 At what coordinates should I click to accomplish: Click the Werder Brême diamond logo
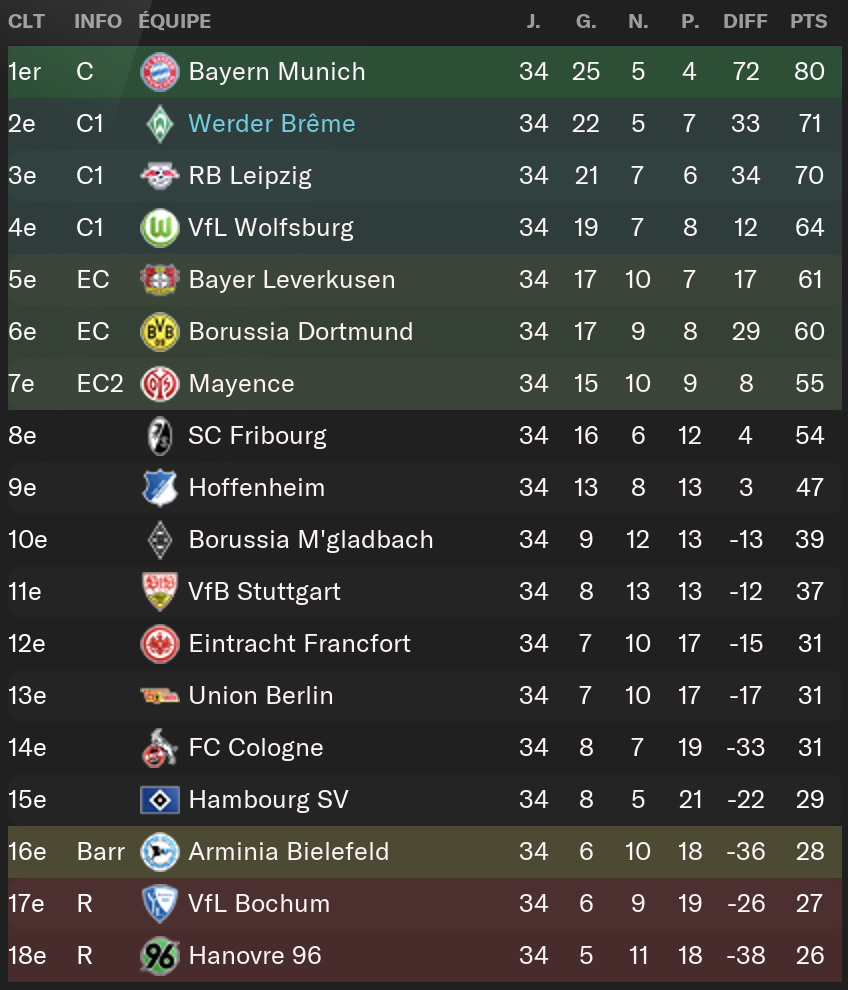point(160,124)
